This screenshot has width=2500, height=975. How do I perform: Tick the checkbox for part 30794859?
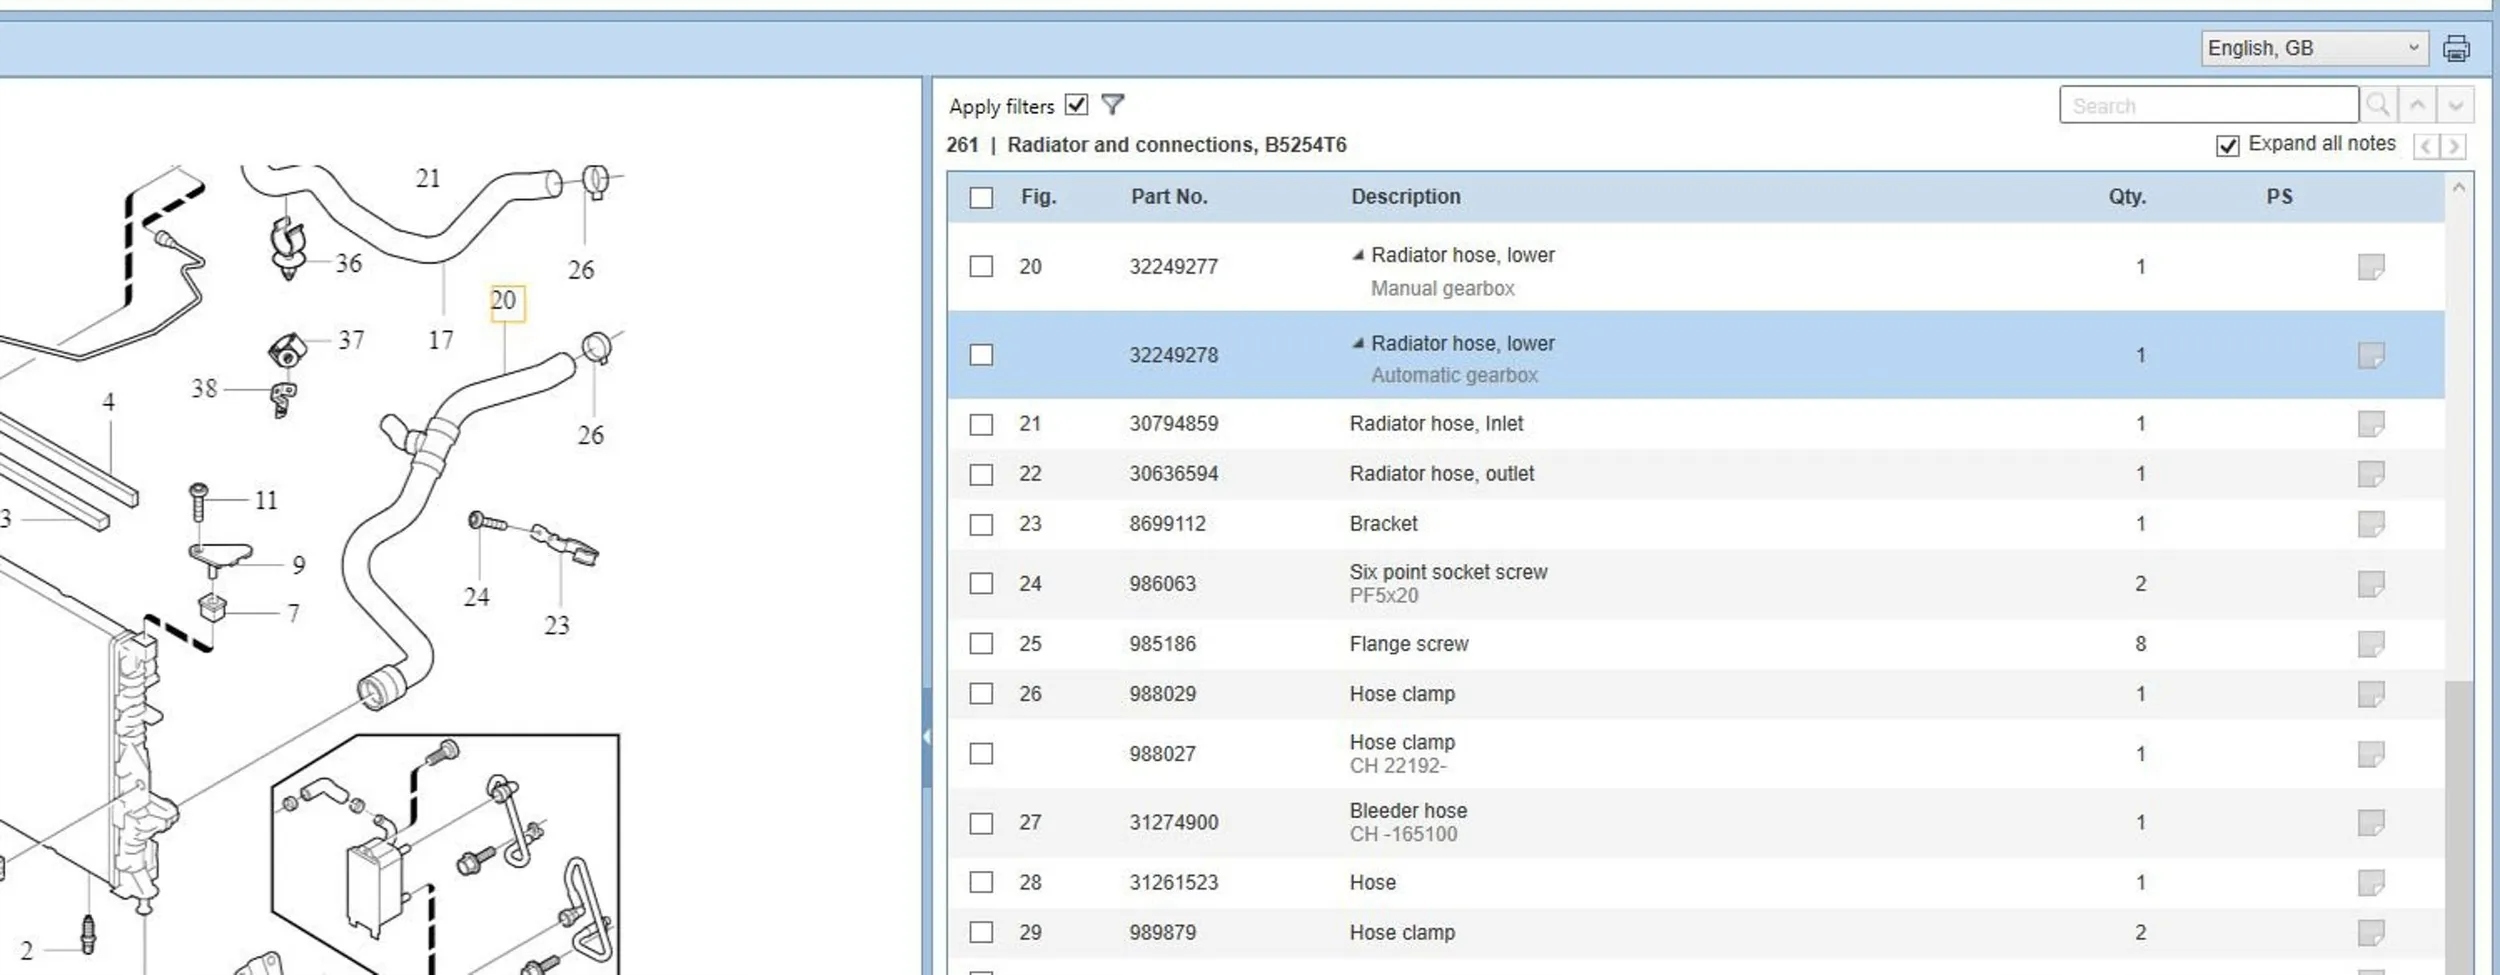click(982, 424)
